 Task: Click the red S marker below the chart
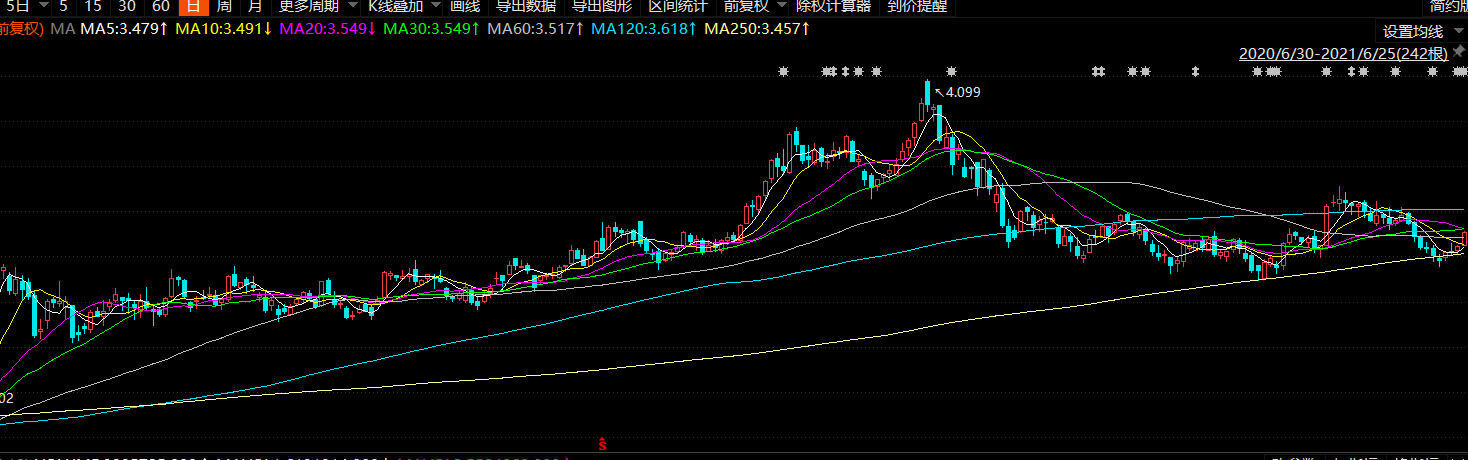[x=602, y=442]
